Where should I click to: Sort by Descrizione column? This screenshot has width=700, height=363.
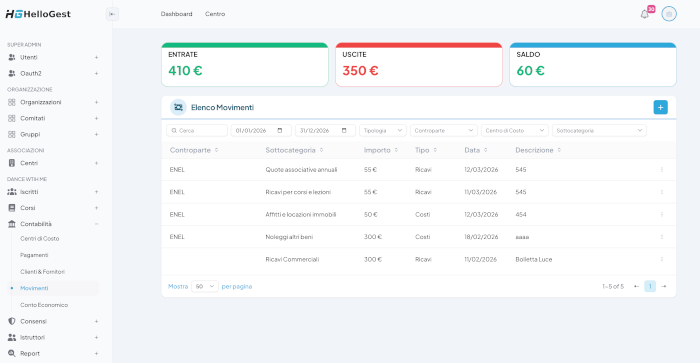pos(559,150)
